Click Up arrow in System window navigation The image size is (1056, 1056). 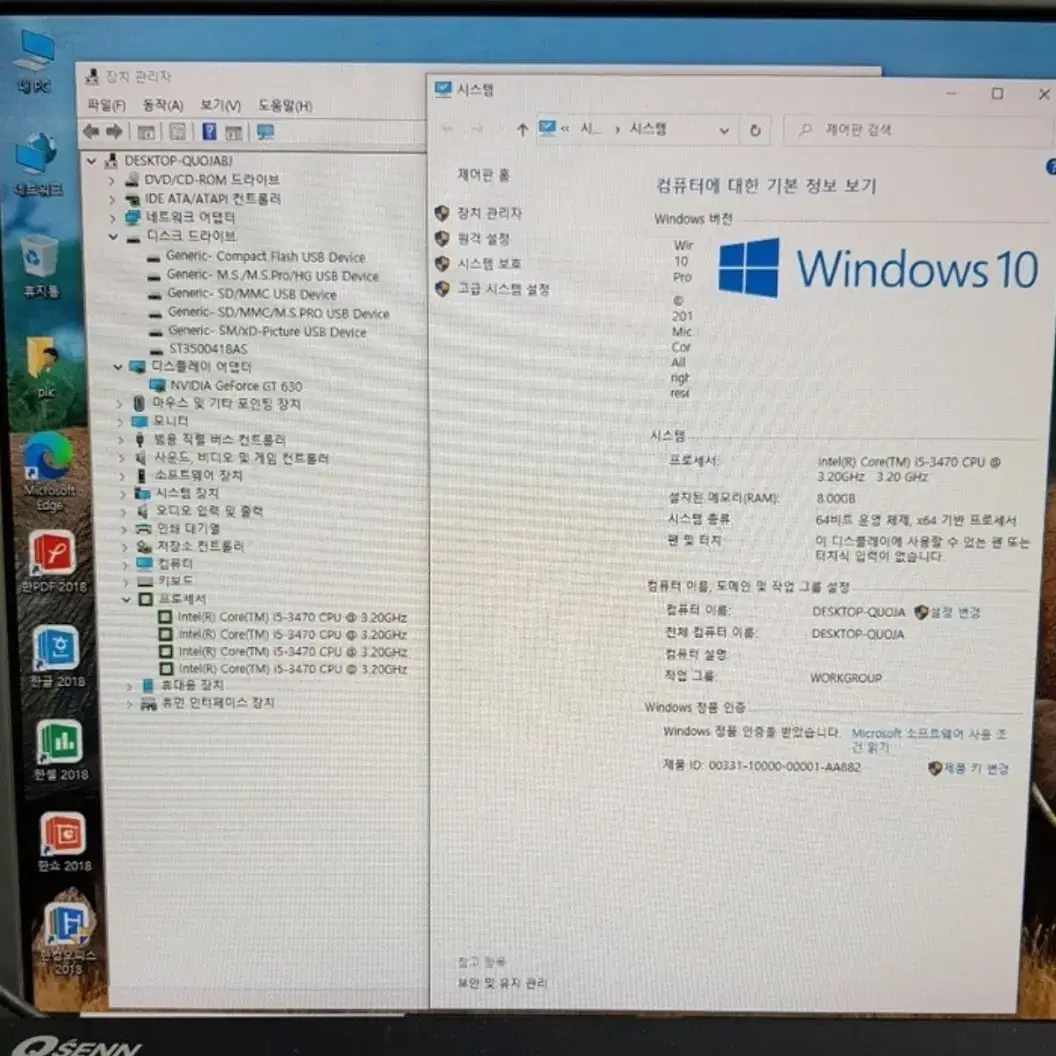pos(522,129)
